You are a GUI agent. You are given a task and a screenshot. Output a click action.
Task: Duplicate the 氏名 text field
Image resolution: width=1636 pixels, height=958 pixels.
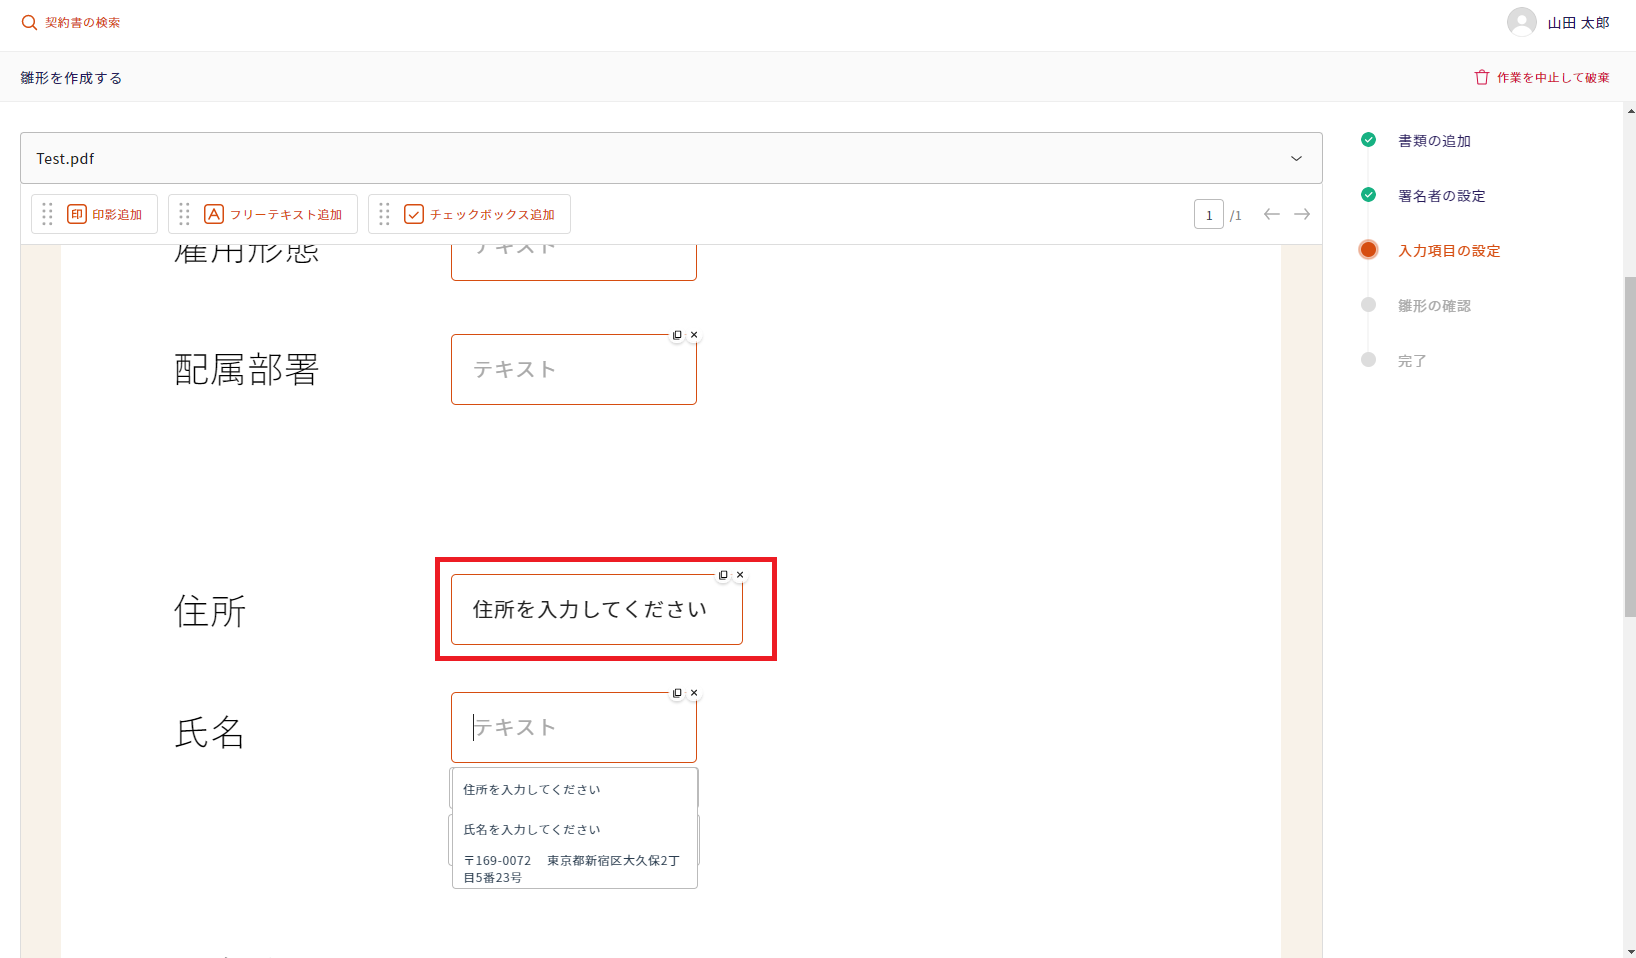tap(677, 693)
